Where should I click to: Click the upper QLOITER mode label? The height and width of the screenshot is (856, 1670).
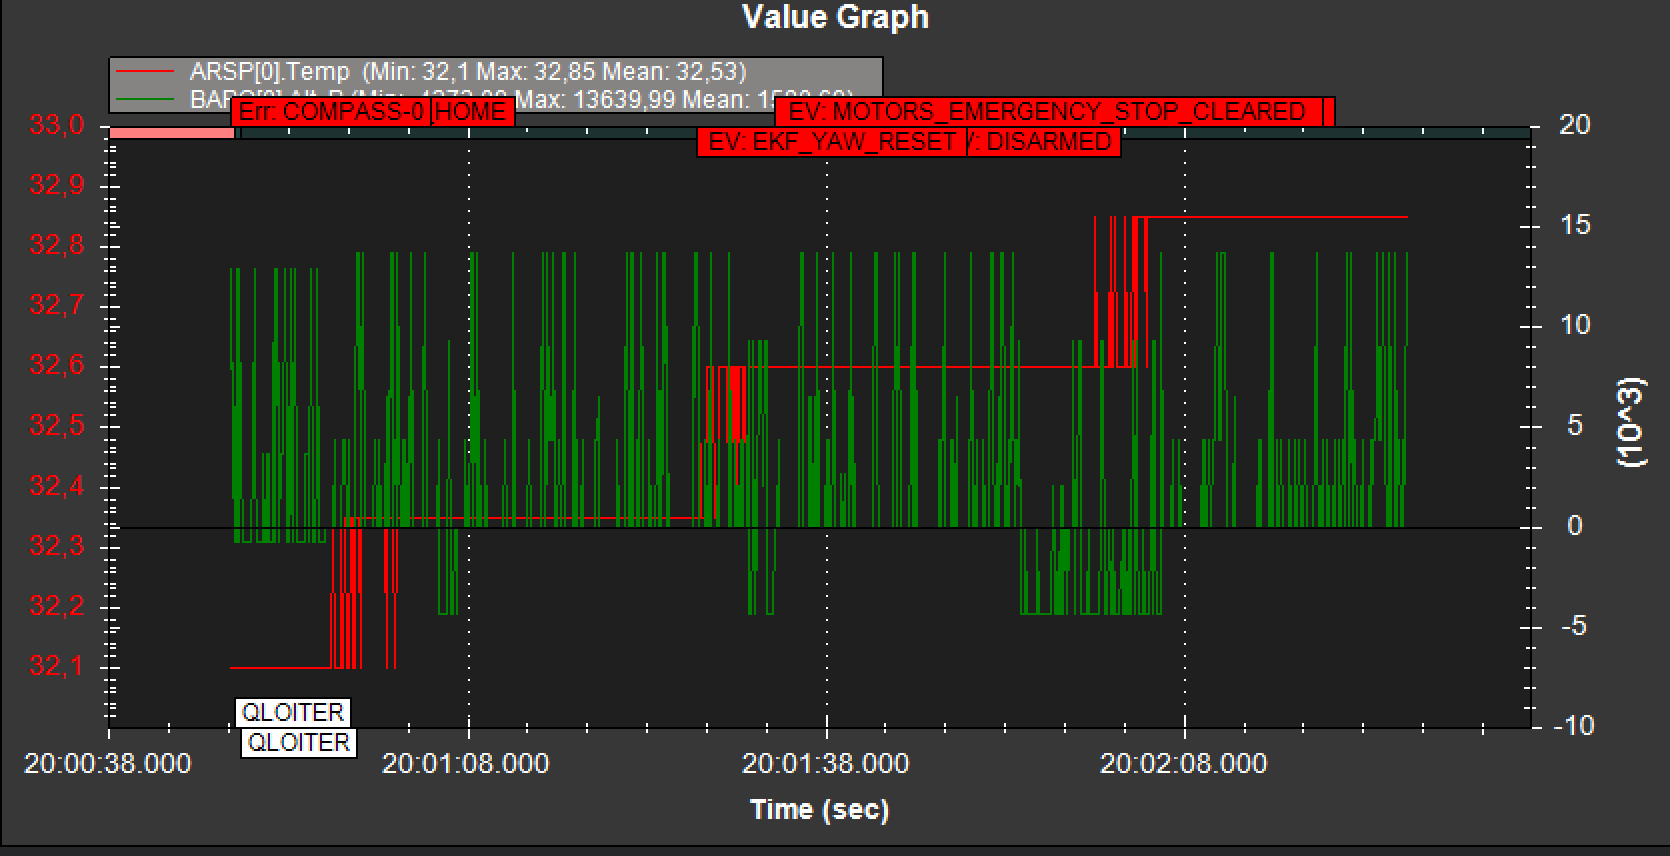point(293,712)
